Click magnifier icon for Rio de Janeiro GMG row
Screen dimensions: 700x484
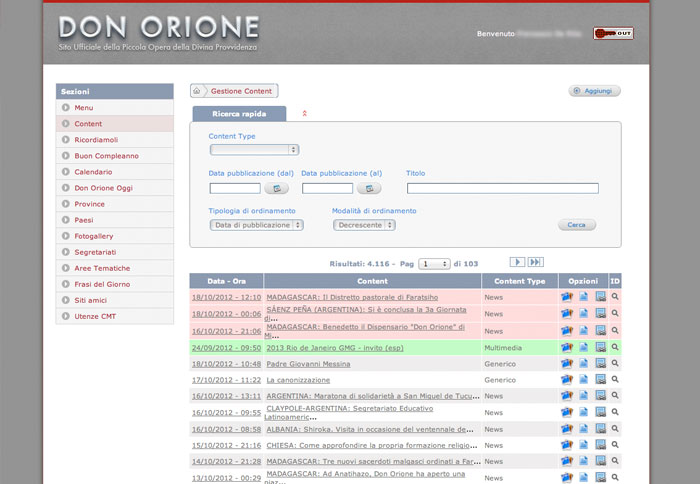coord(615,346)
